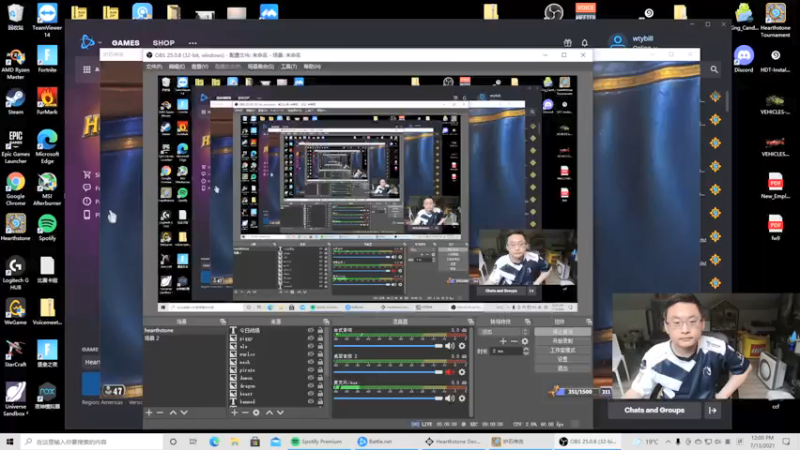
Task: Open the 查看(V) View menu in OBS
Action: pos(199,67)
